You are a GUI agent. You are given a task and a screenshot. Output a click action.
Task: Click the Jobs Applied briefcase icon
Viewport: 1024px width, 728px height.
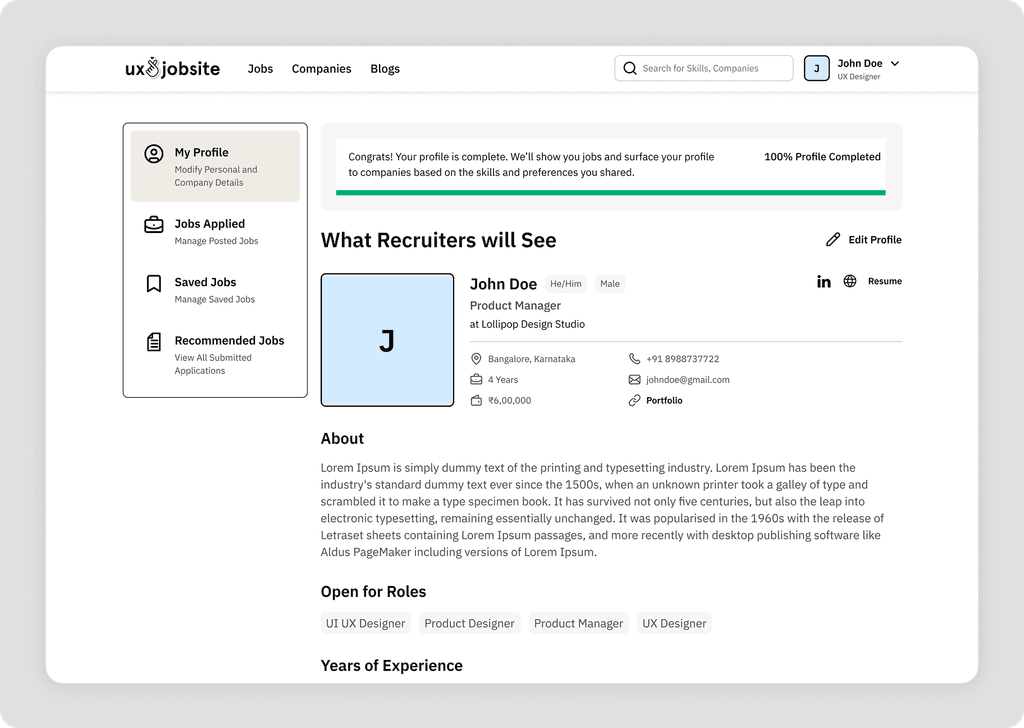tap(153, 225)
